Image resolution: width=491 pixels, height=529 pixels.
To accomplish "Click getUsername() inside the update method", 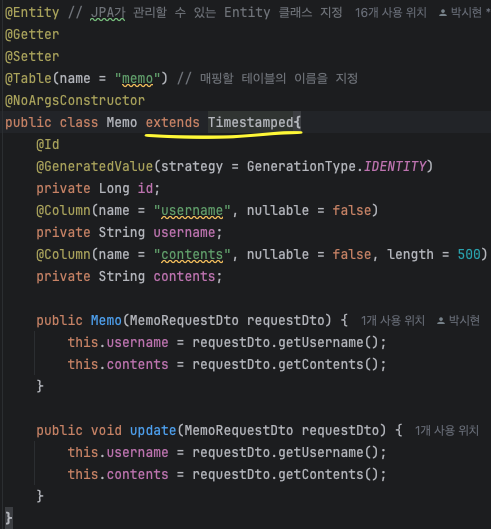I will (x=328, y=452).
